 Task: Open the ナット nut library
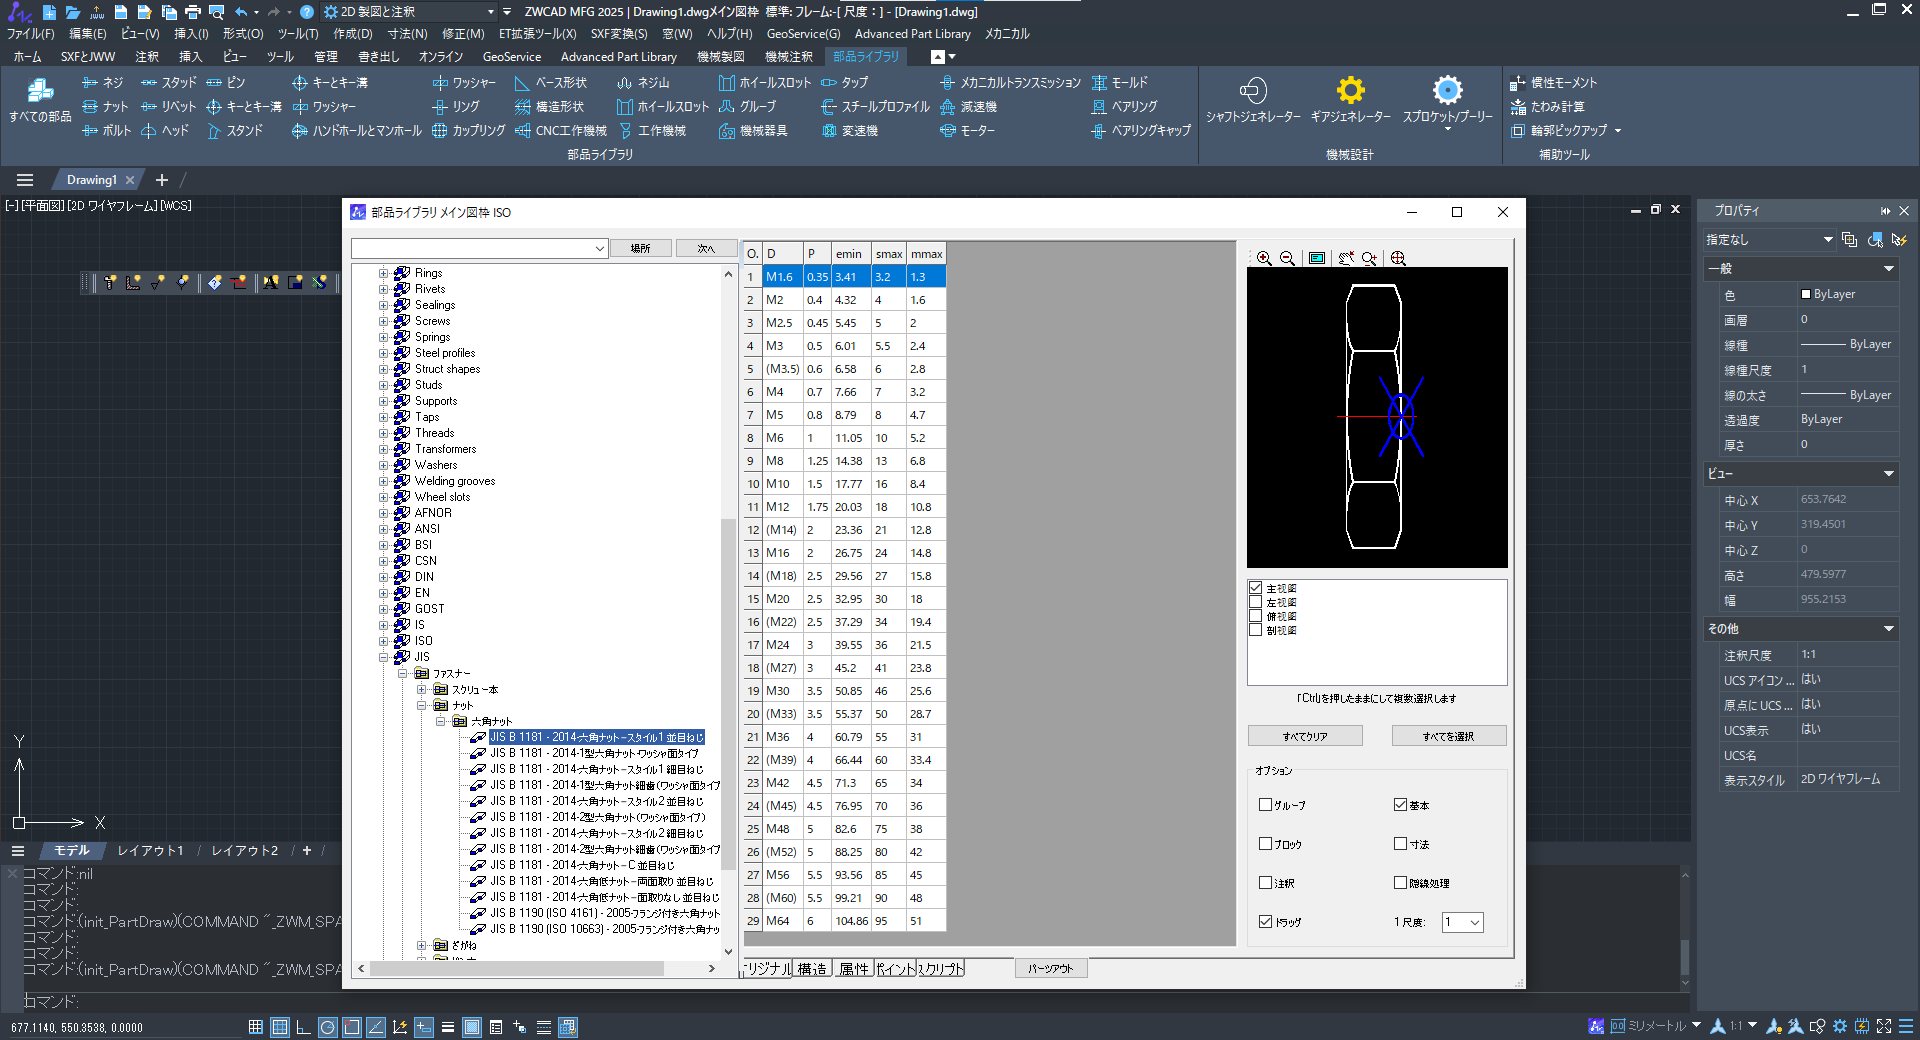[x=105, y=106]
